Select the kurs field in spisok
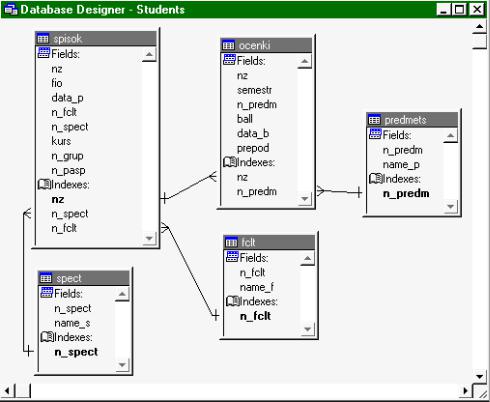490x402 pixels. (61, 141)
